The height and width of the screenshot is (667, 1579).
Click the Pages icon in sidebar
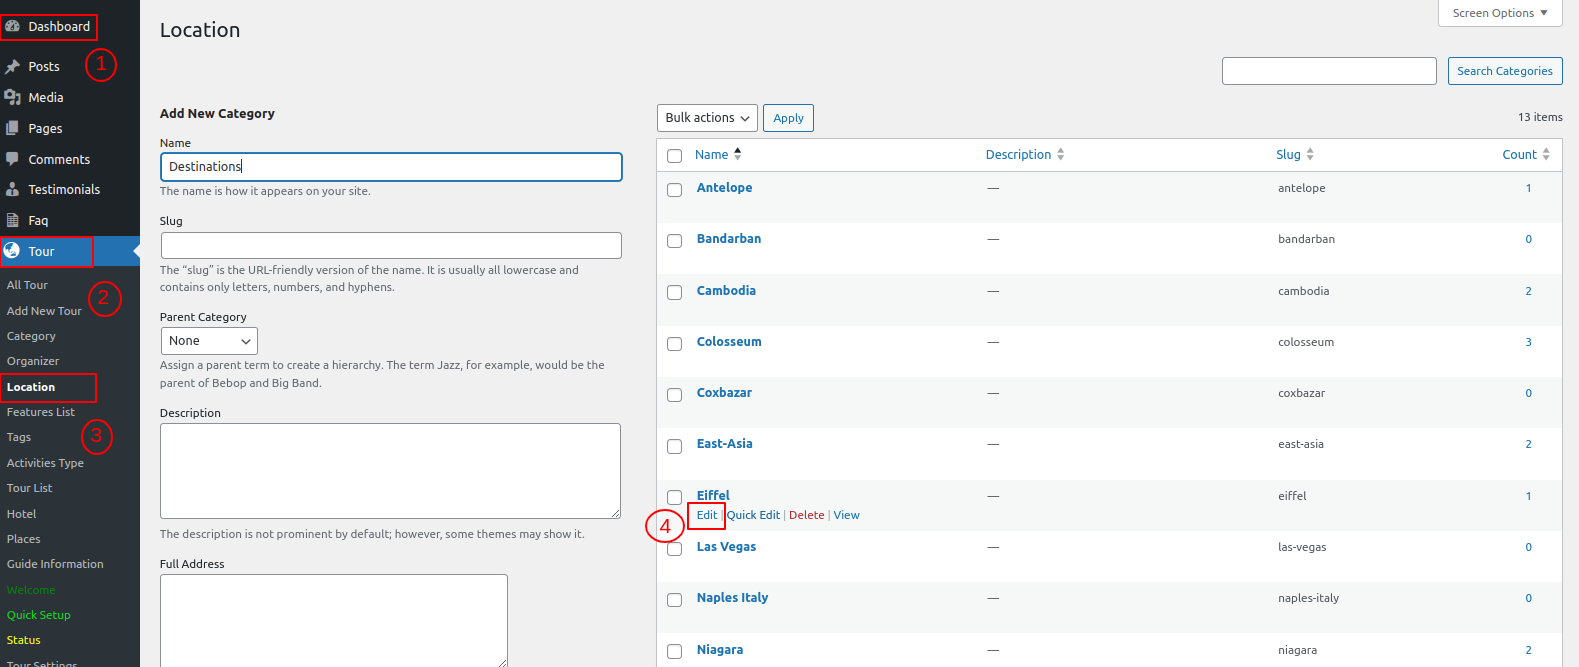(x=13, y=128)
